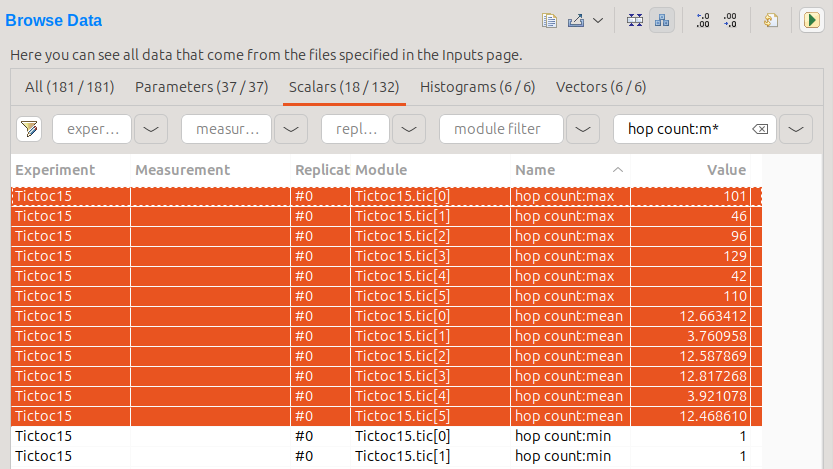Toggle the show module hierarchy icon
The width and height of the screenshot is (833, 469).
pos(662,21)
